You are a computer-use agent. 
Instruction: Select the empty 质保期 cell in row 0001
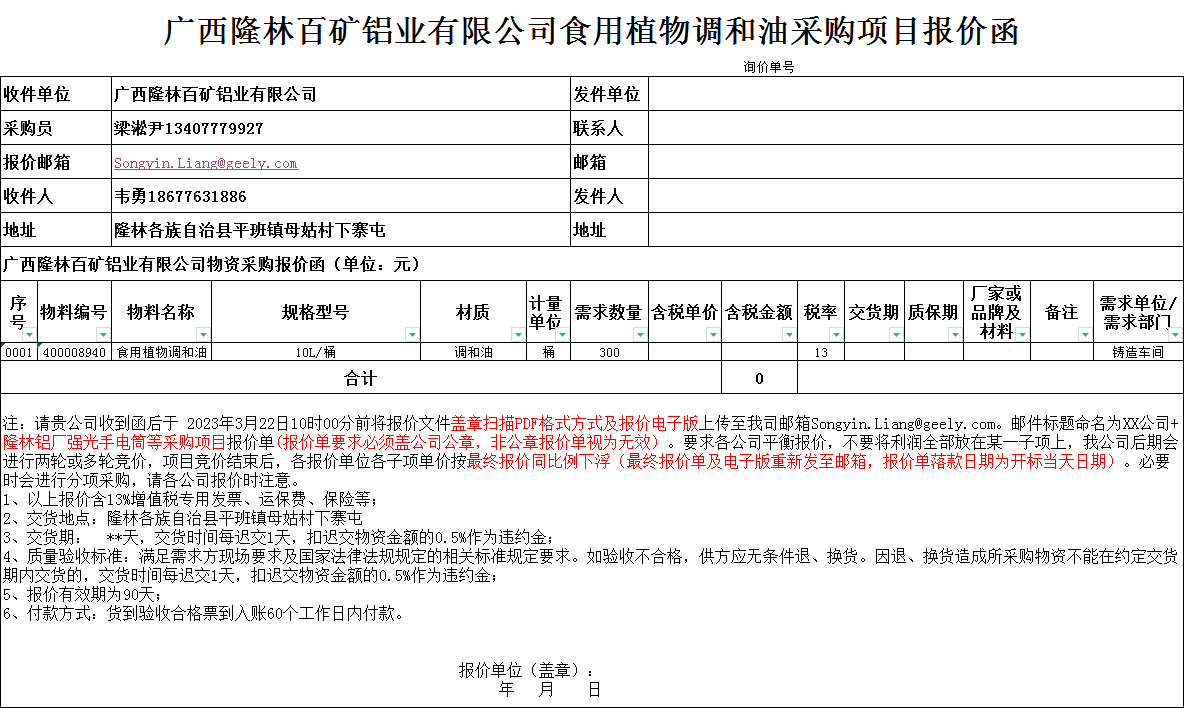933,352
